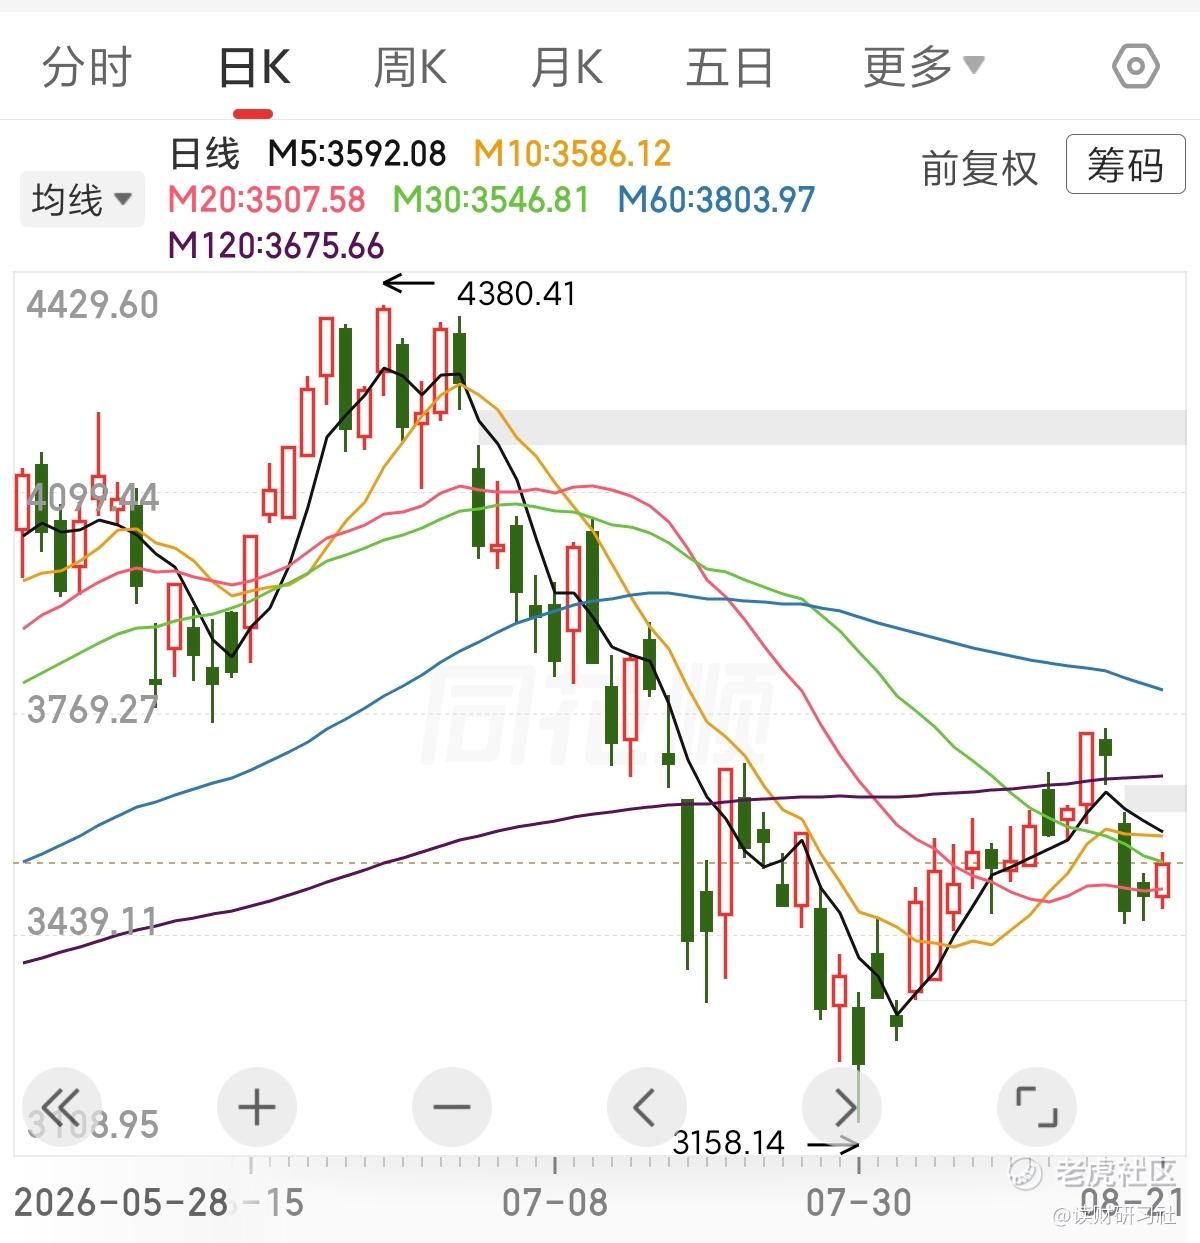Tap the double-left rewind arrows button
The image size is (1200, 1243).
point(62,1107)
